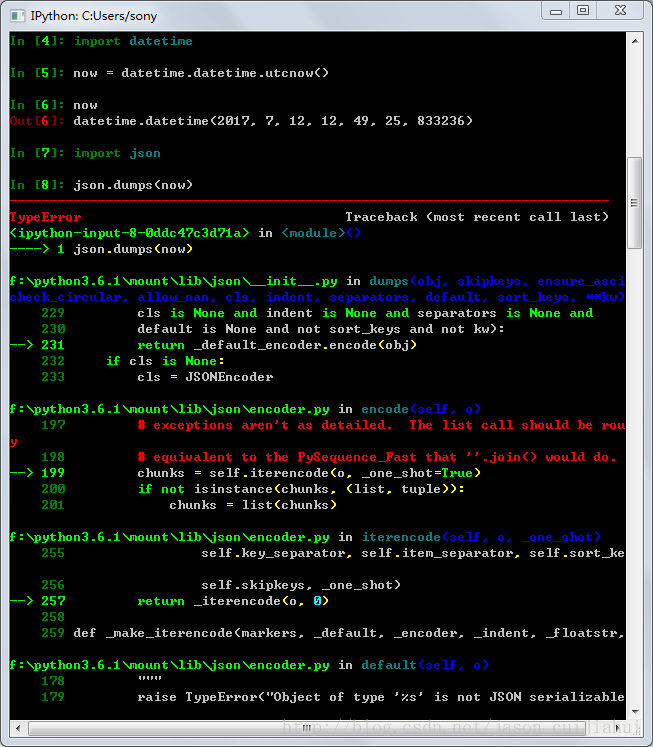The height and width of the screenshot is (747, 653).
Task: Maximize the IPython window
Action: pos(583,10)
